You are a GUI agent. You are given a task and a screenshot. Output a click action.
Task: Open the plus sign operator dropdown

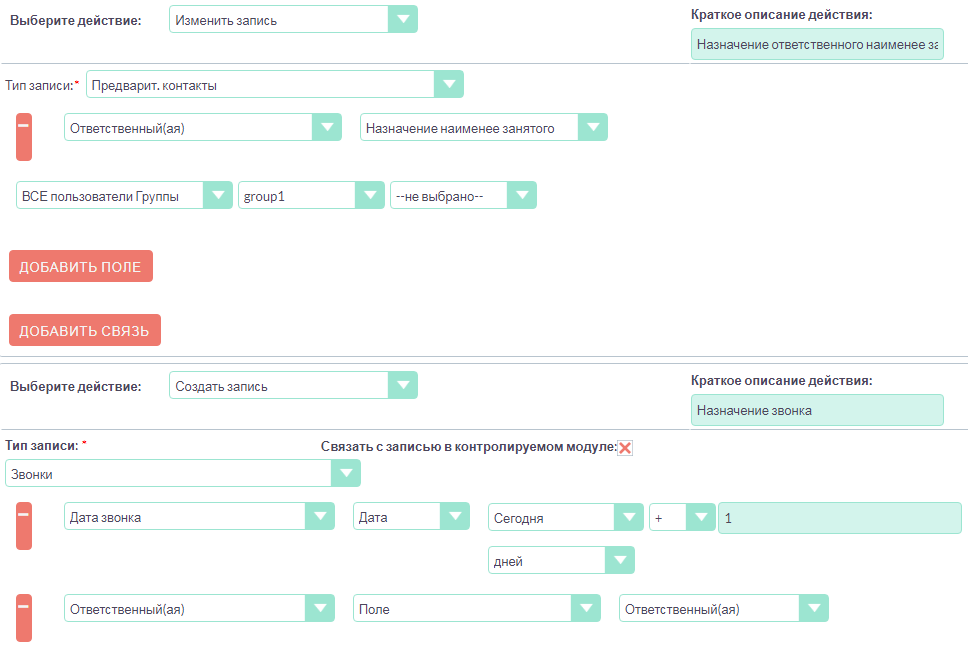pos(682,518)
